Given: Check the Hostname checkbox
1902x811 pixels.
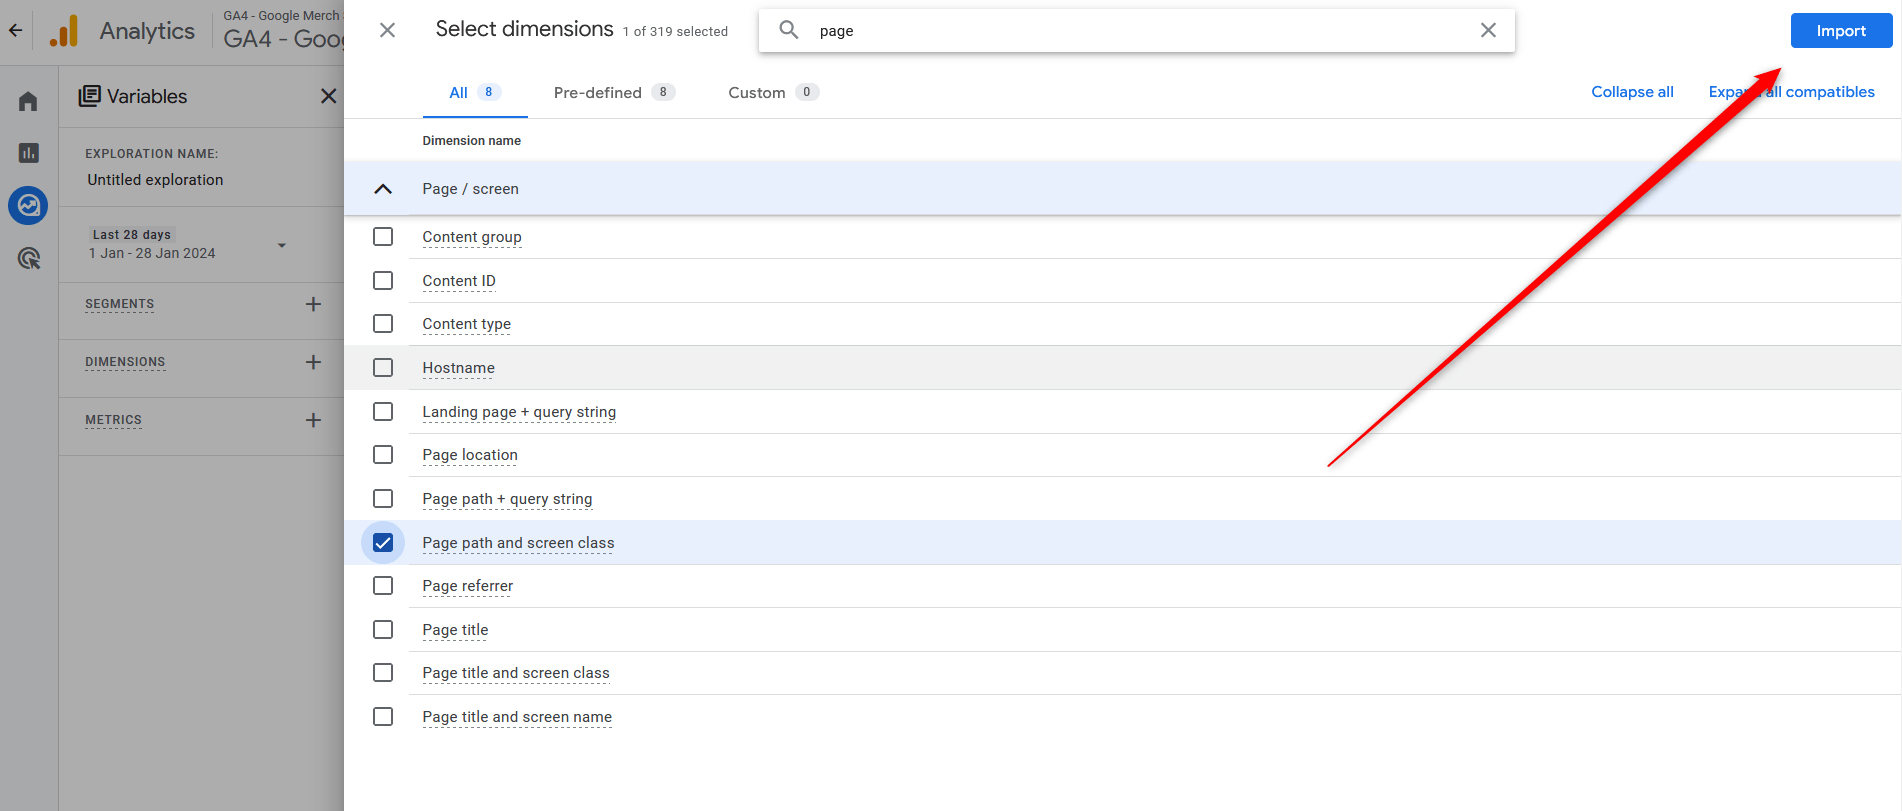Looking at the screenshot, I should pyautogui.click(x=383, y=368).
